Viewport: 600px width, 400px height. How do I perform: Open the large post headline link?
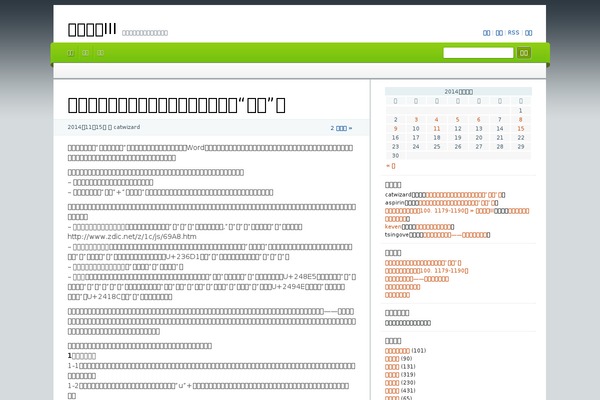tap(176, 105)
